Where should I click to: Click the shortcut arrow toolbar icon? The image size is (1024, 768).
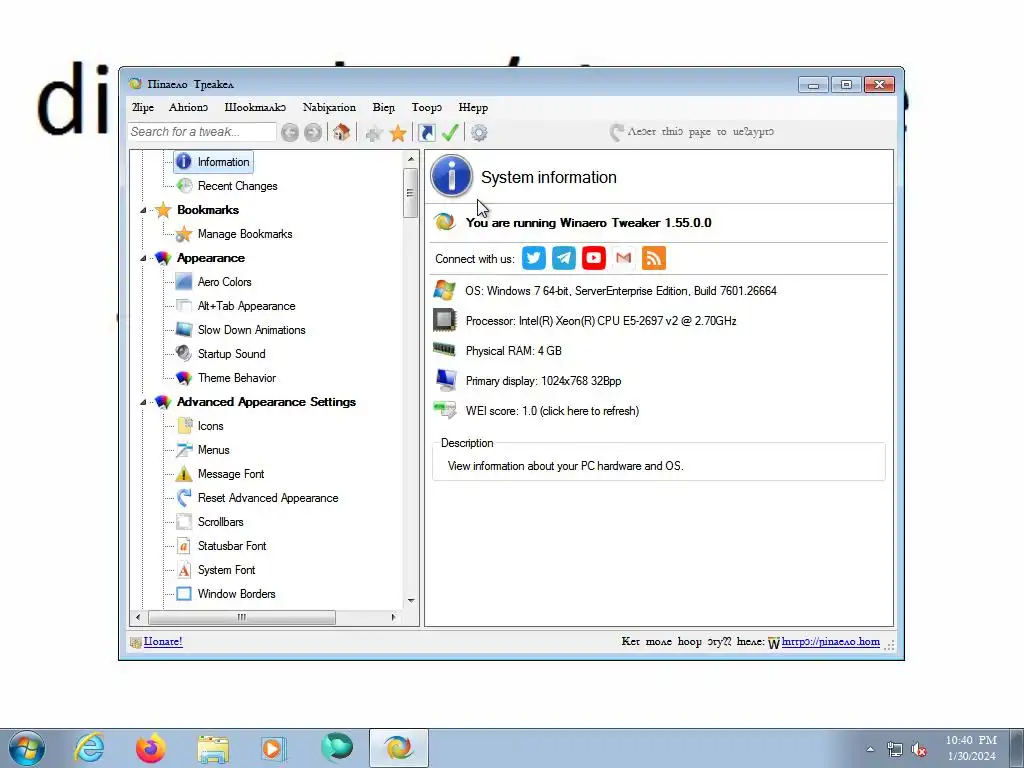tap(426, 133)
